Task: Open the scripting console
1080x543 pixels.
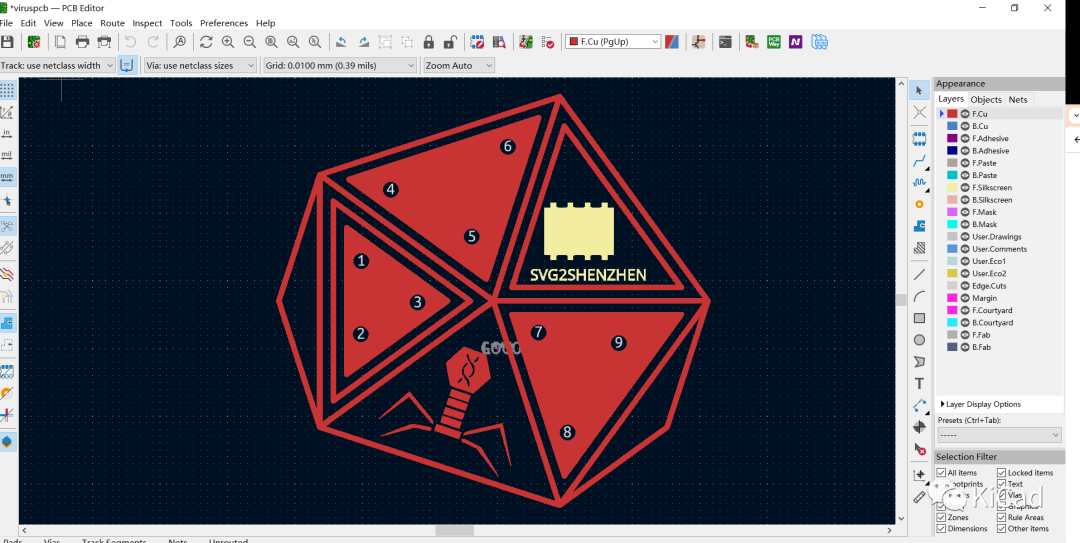Action: pyautogui.click(x=725, y=42)
